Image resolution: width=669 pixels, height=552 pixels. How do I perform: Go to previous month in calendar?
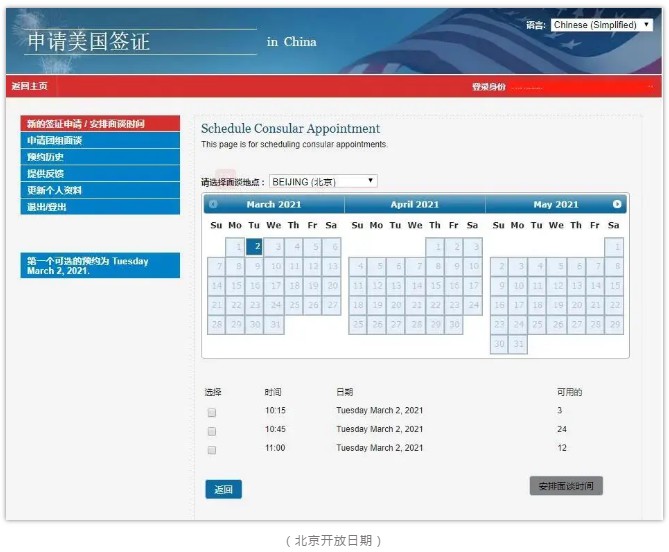pos(213,204)
